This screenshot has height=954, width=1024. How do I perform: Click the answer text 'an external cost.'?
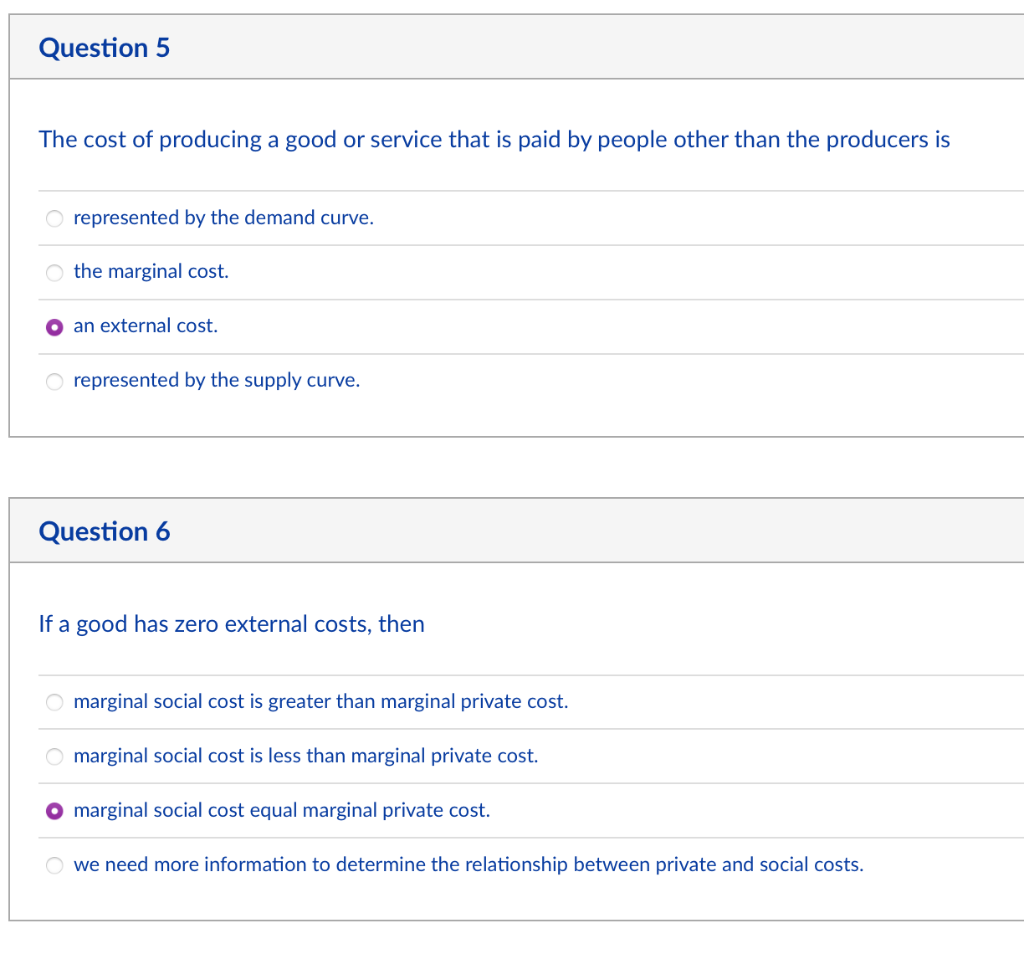point(145,326)
